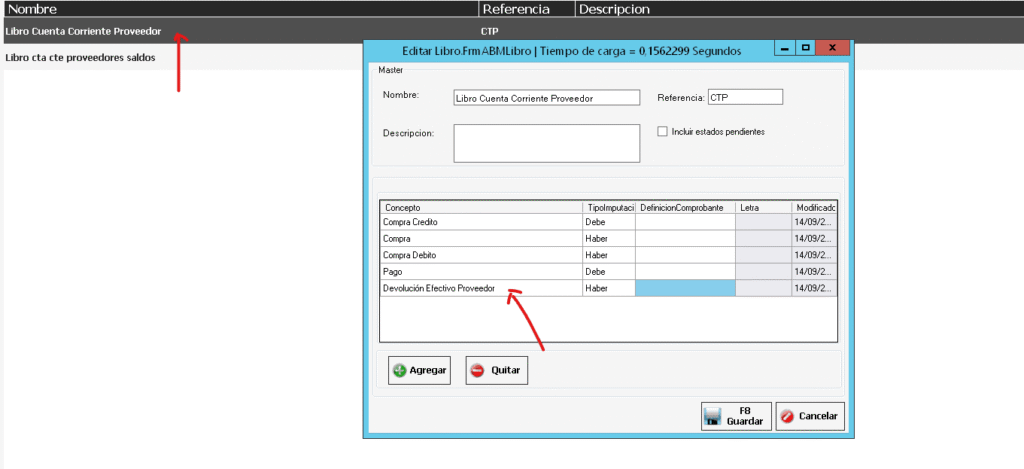
Task: Click the red minus Quitar icon
Action: 477,370
